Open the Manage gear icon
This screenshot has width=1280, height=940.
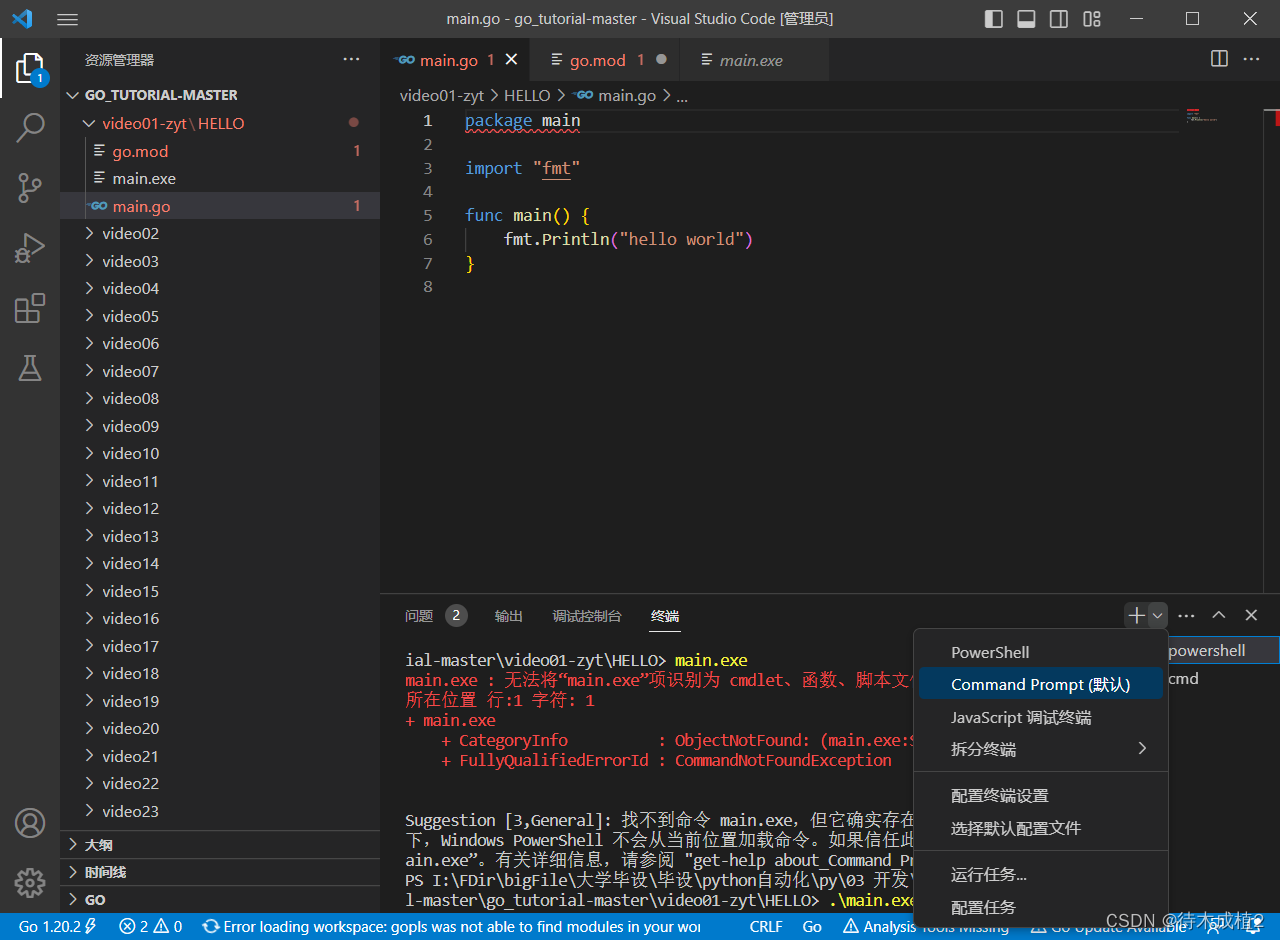pos(30,882)
